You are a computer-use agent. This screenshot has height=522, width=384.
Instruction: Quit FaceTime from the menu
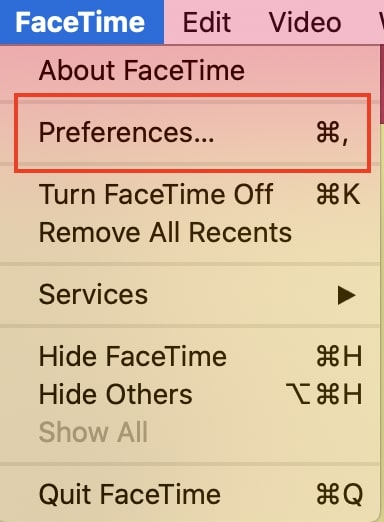tap(190, 494)
